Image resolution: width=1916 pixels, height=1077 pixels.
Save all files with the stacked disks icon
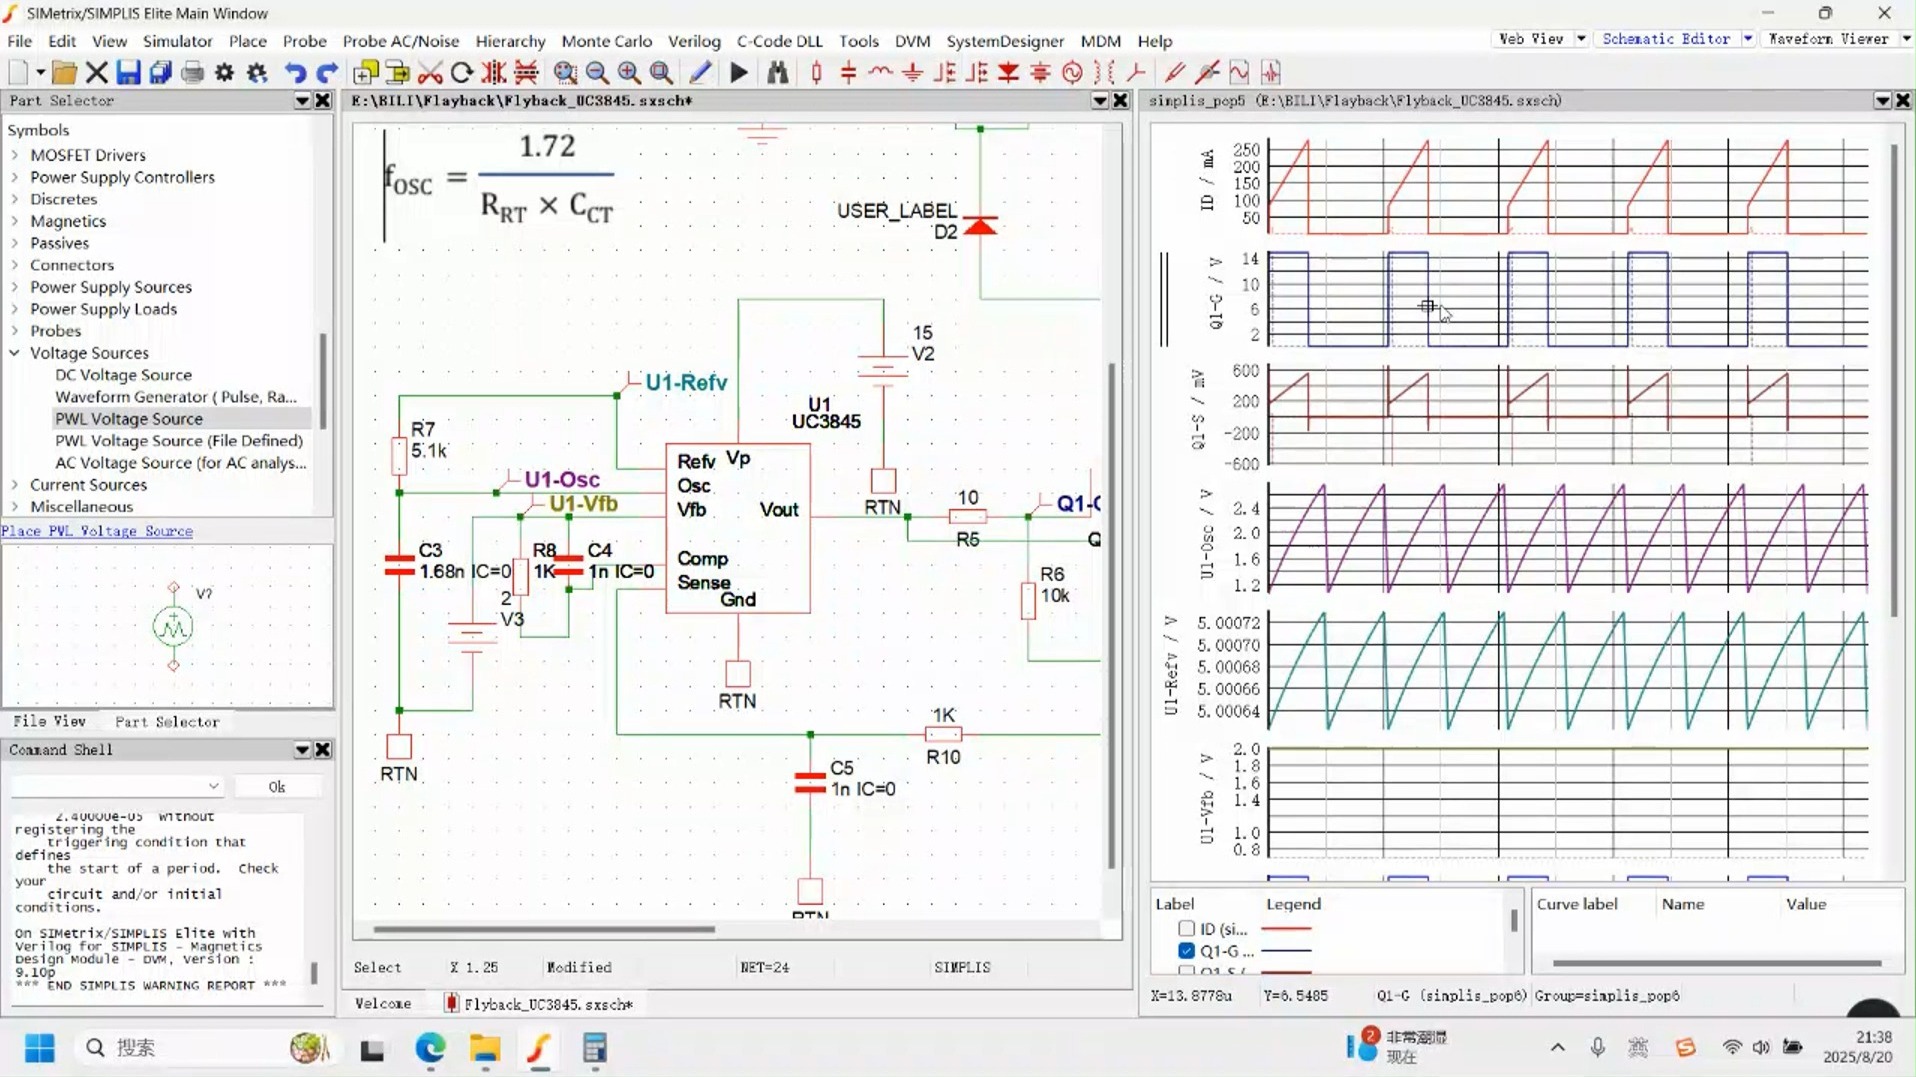[160, 72]
